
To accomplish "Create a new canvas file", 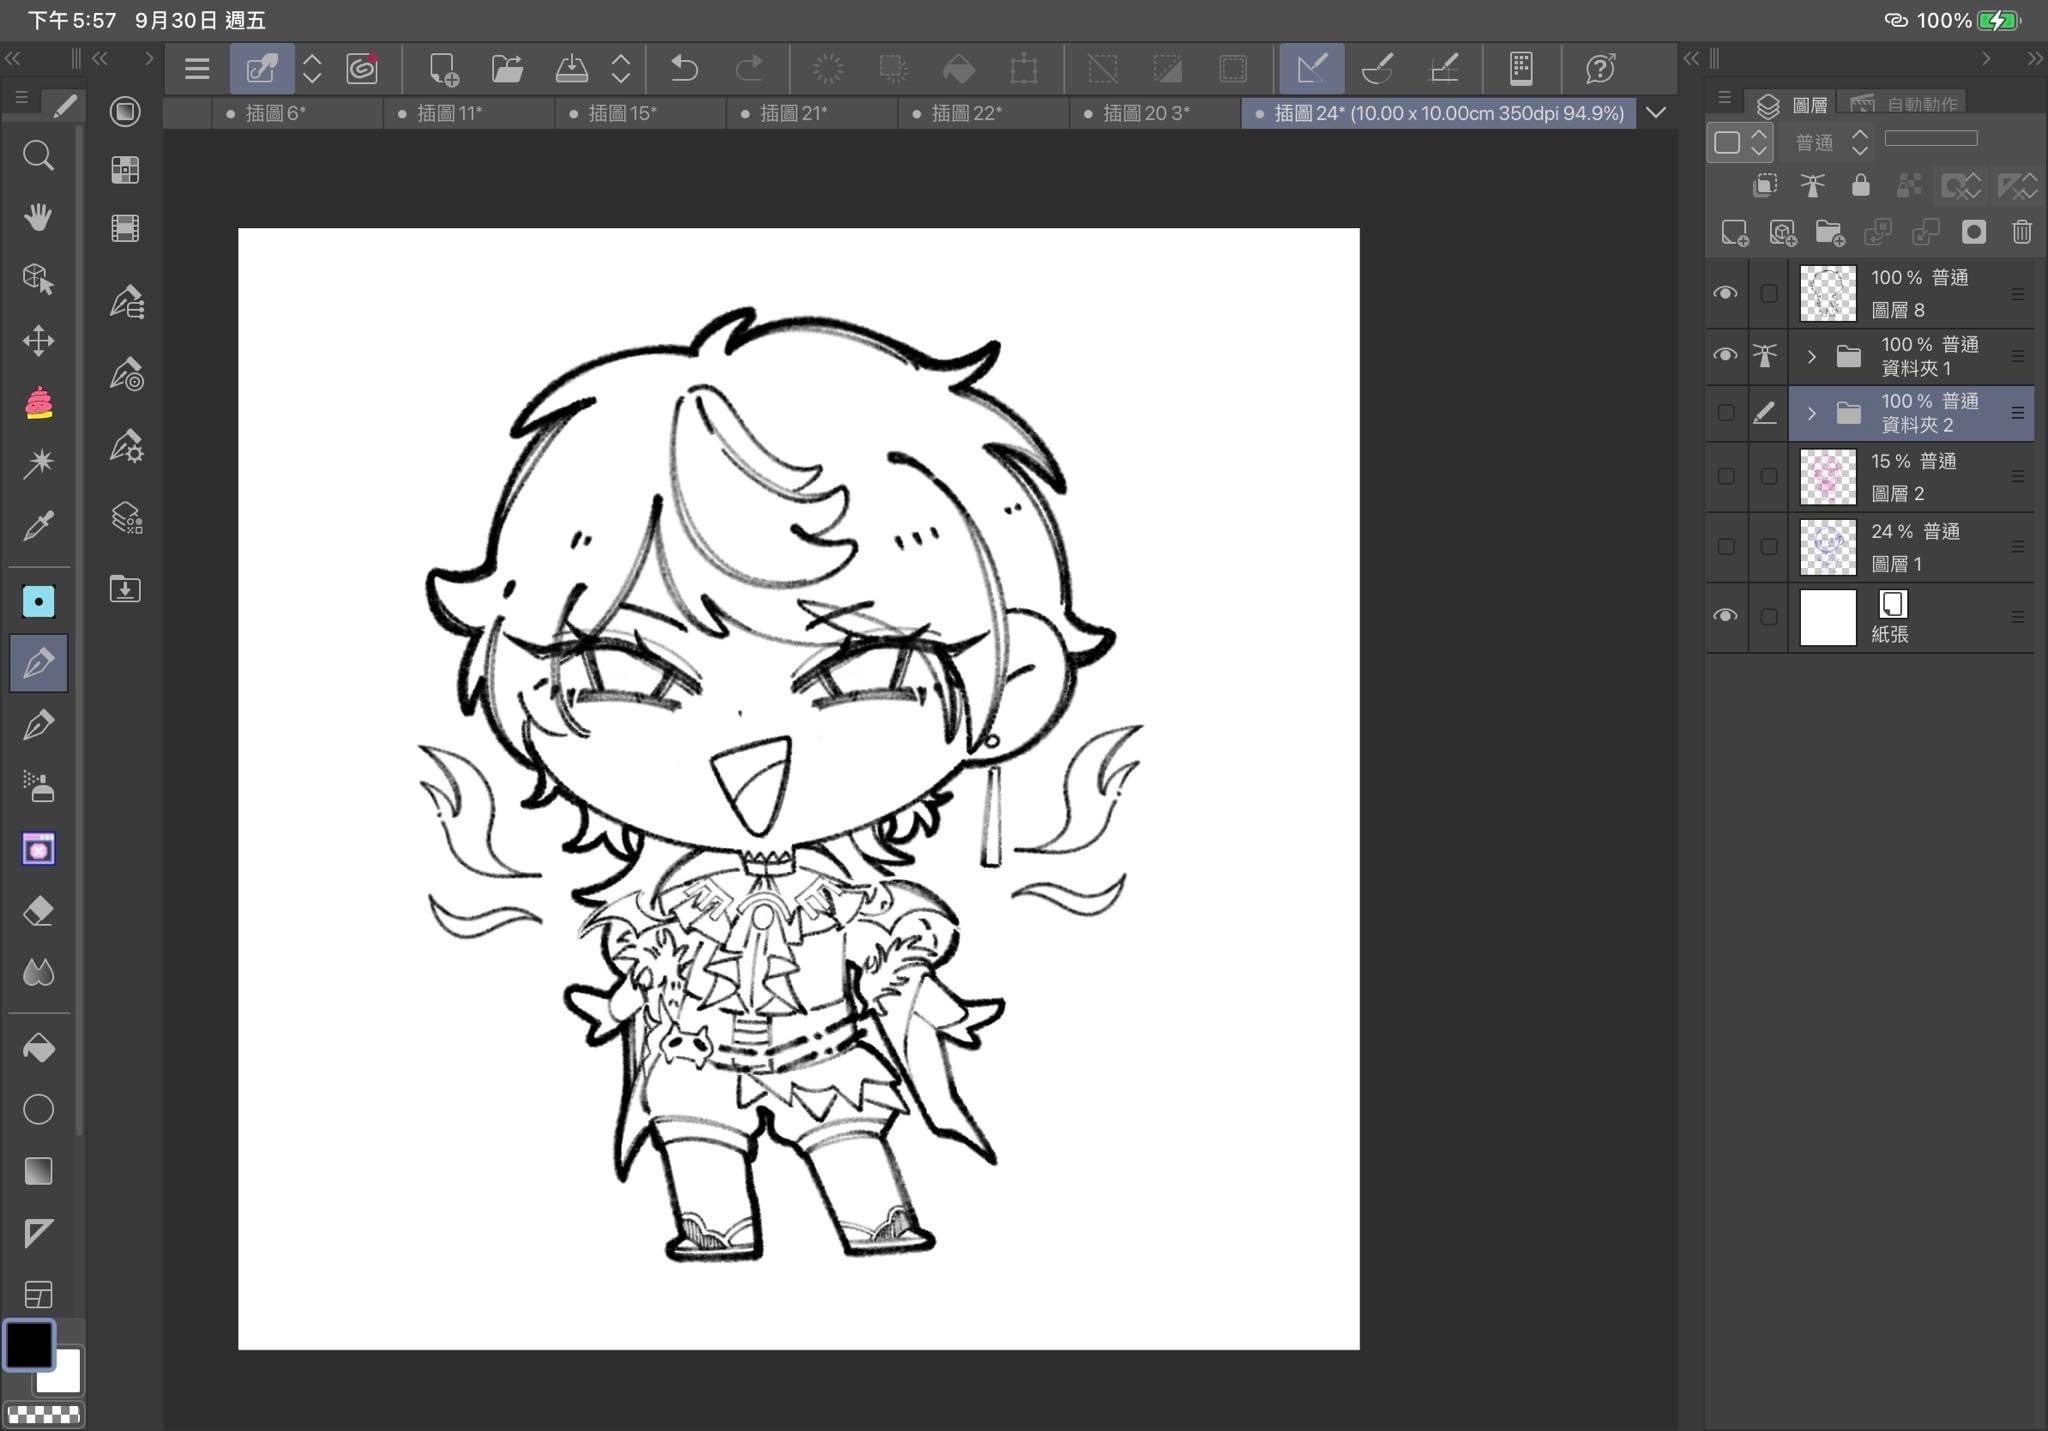I will tap(443, 68).
